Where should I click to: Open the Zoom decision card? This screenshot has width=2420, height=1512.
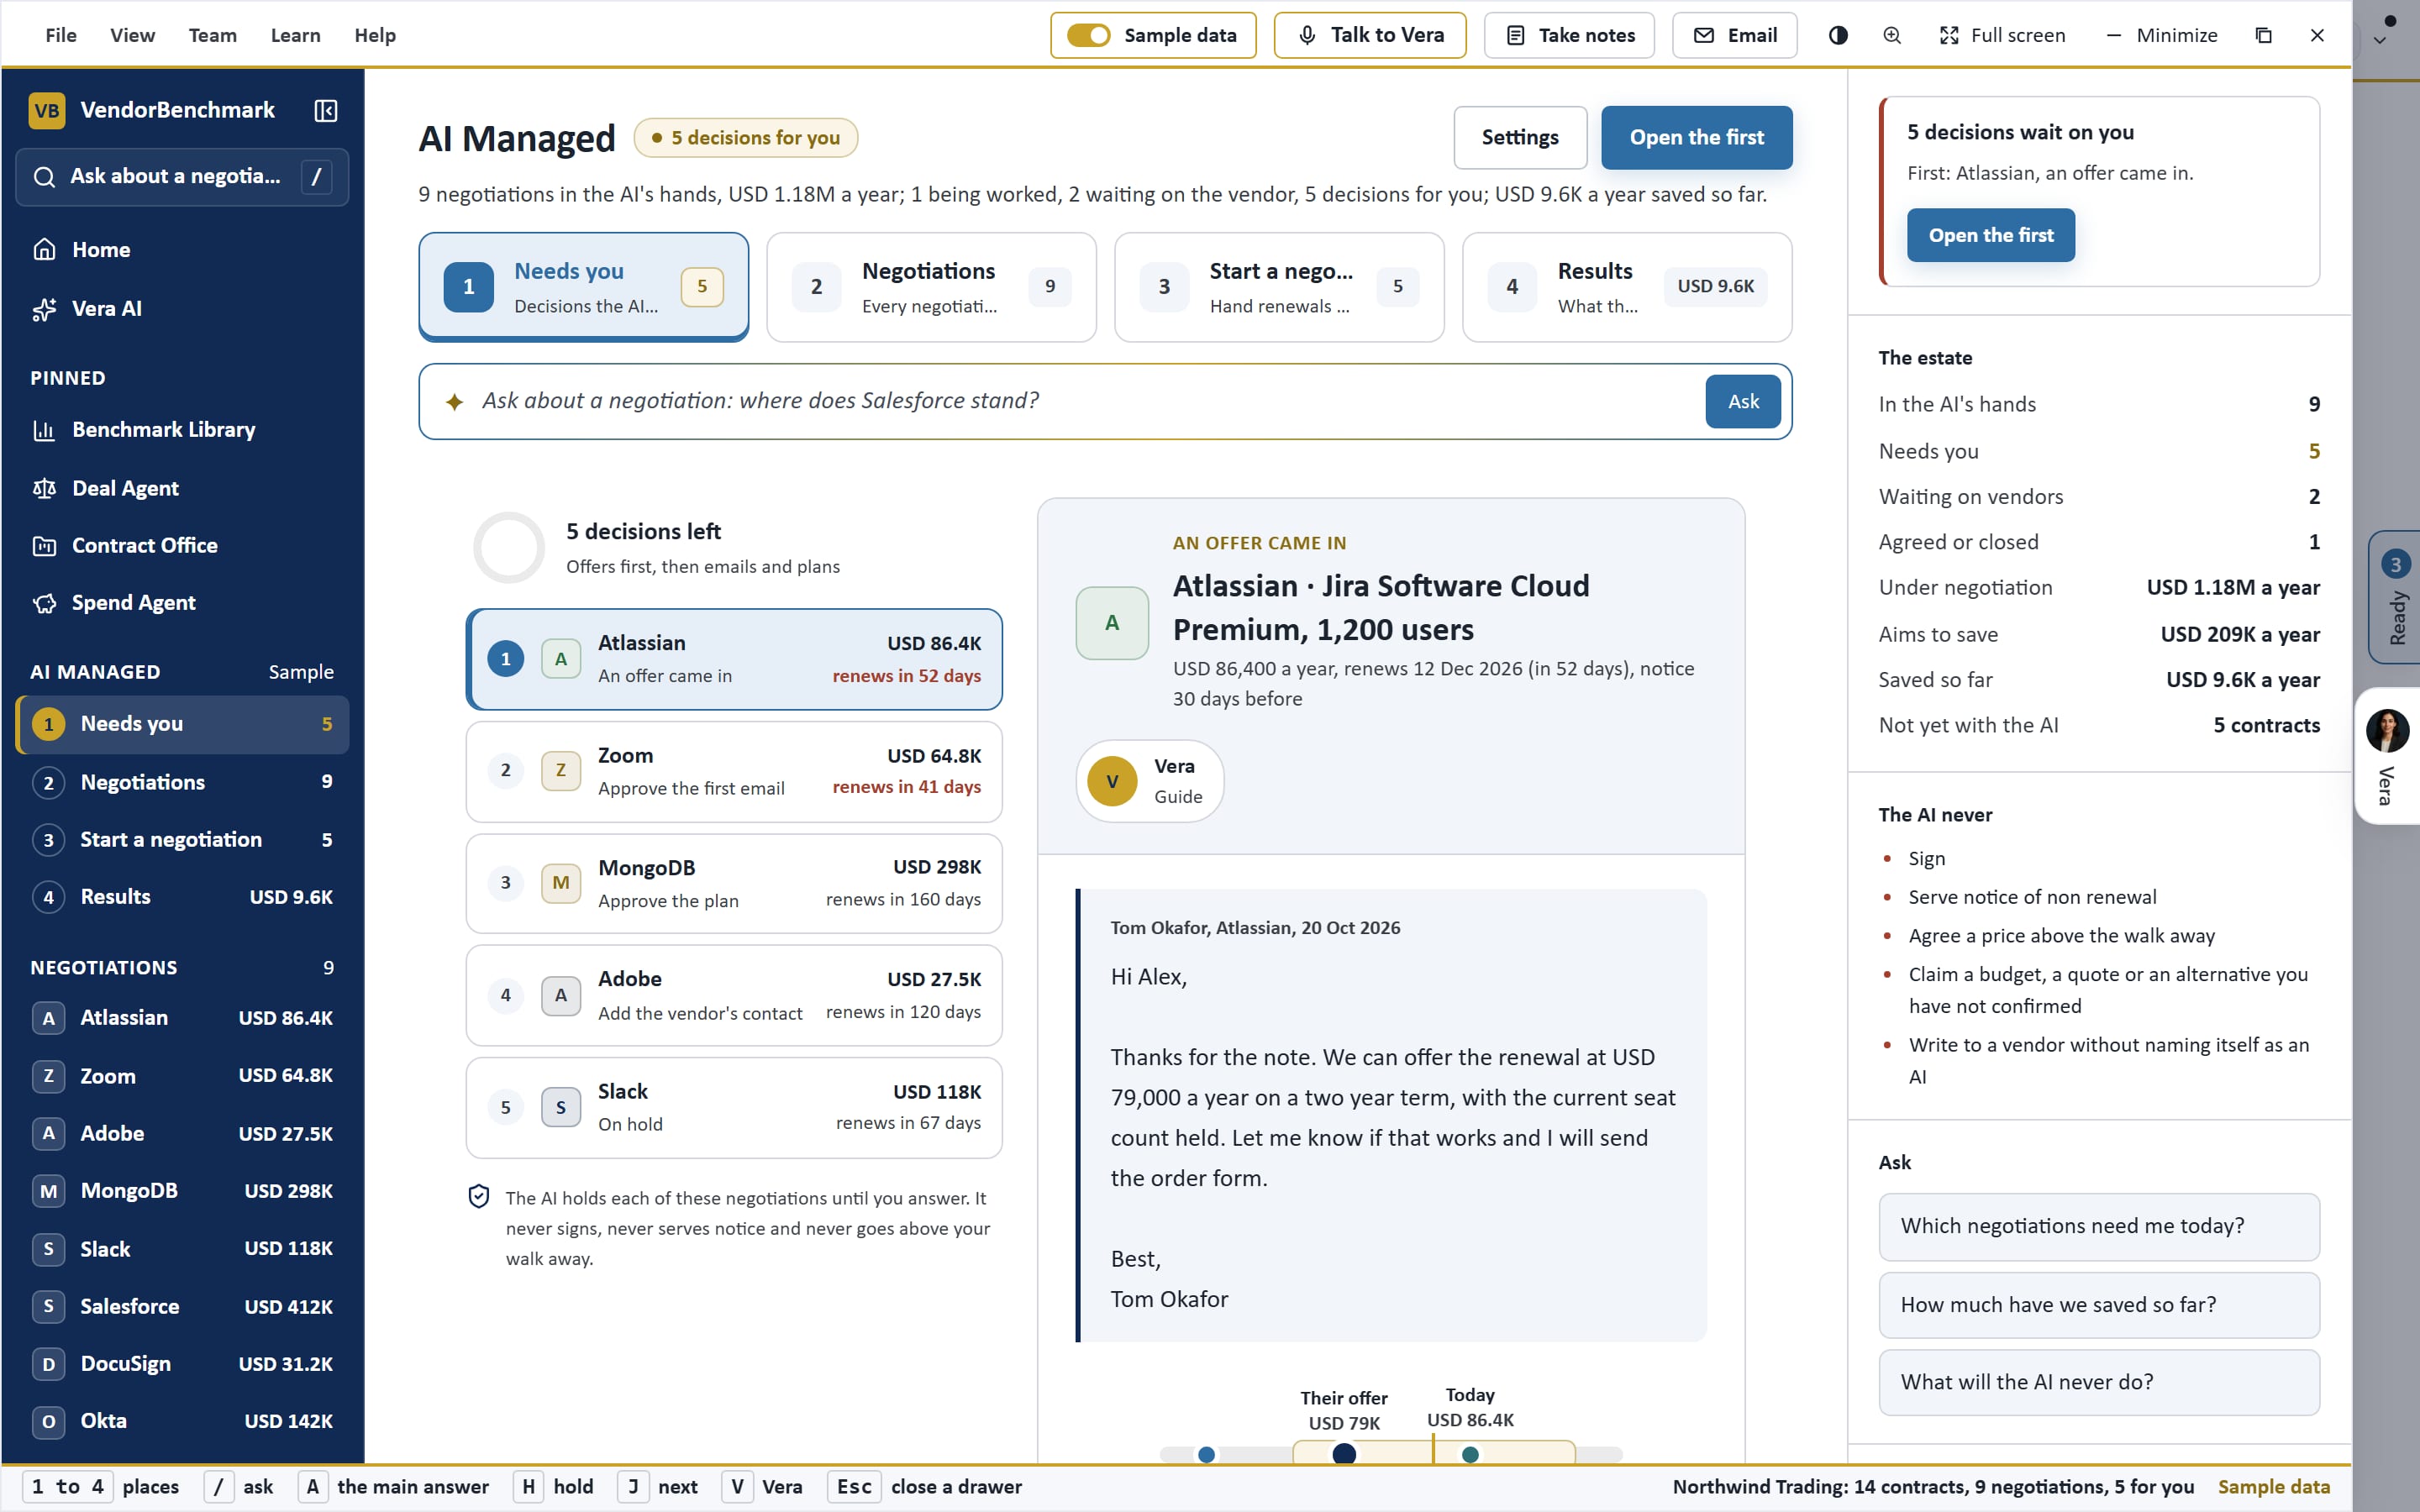[734, 771]
